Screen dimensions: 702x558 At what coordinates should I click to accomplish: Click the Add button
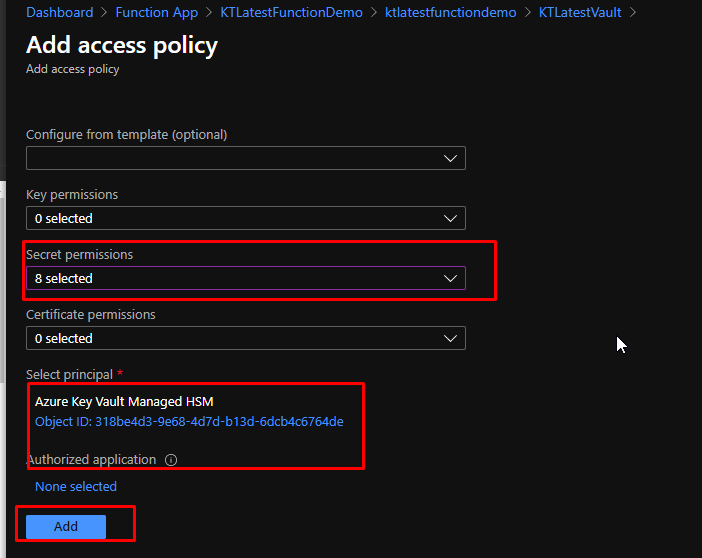pyautogui.click(x=66, y=527)
